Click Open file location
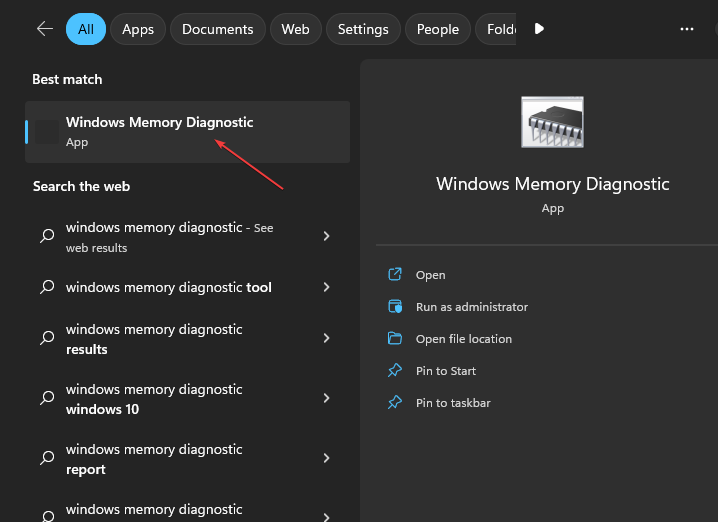The height and width of the screenshot is (522, 718). click(x=463, y=339)
